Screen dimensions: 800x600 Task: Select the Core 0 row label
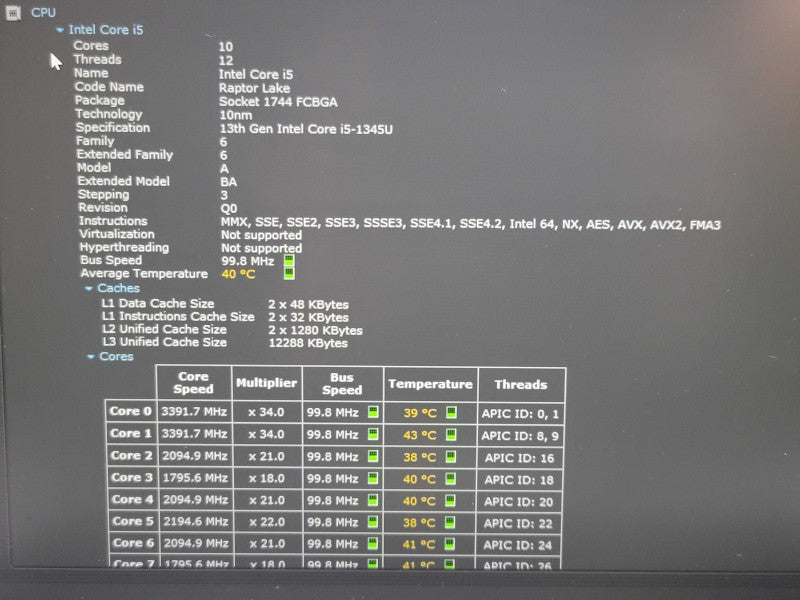click(131, 411)
